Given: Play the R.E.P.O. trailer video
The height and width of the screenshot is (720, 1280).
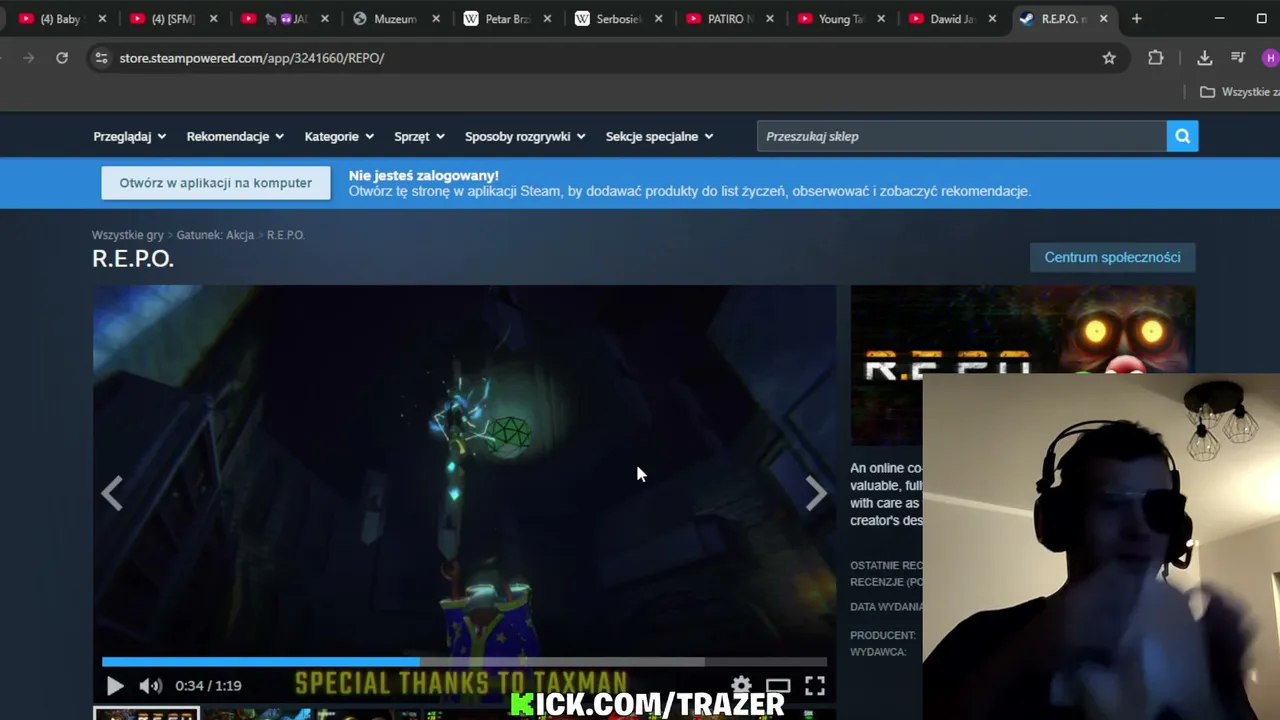Looking at the screenshot, I should coord(114,685).
